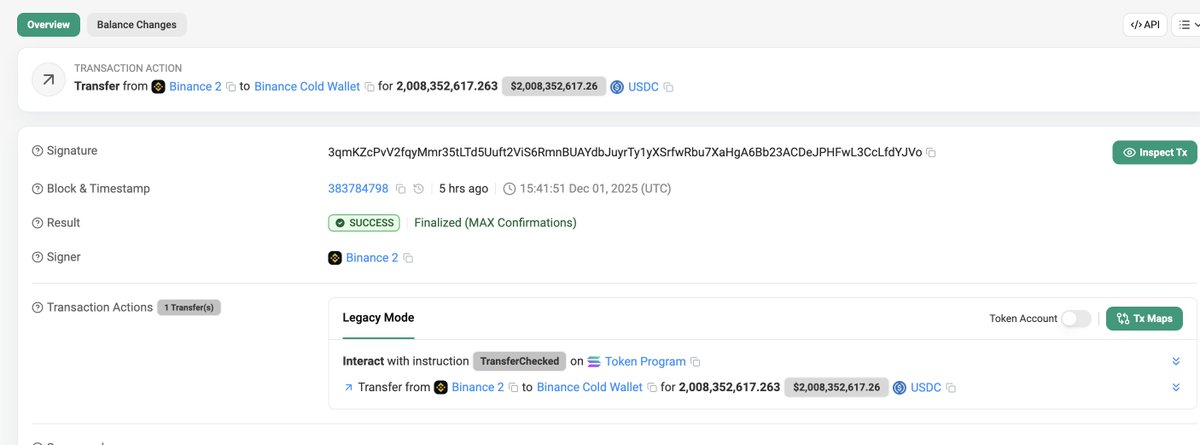Click the Finalized (MAX Confirmations) text
This screenshot has width=1200, height=445.
click(x=495, y=223)
